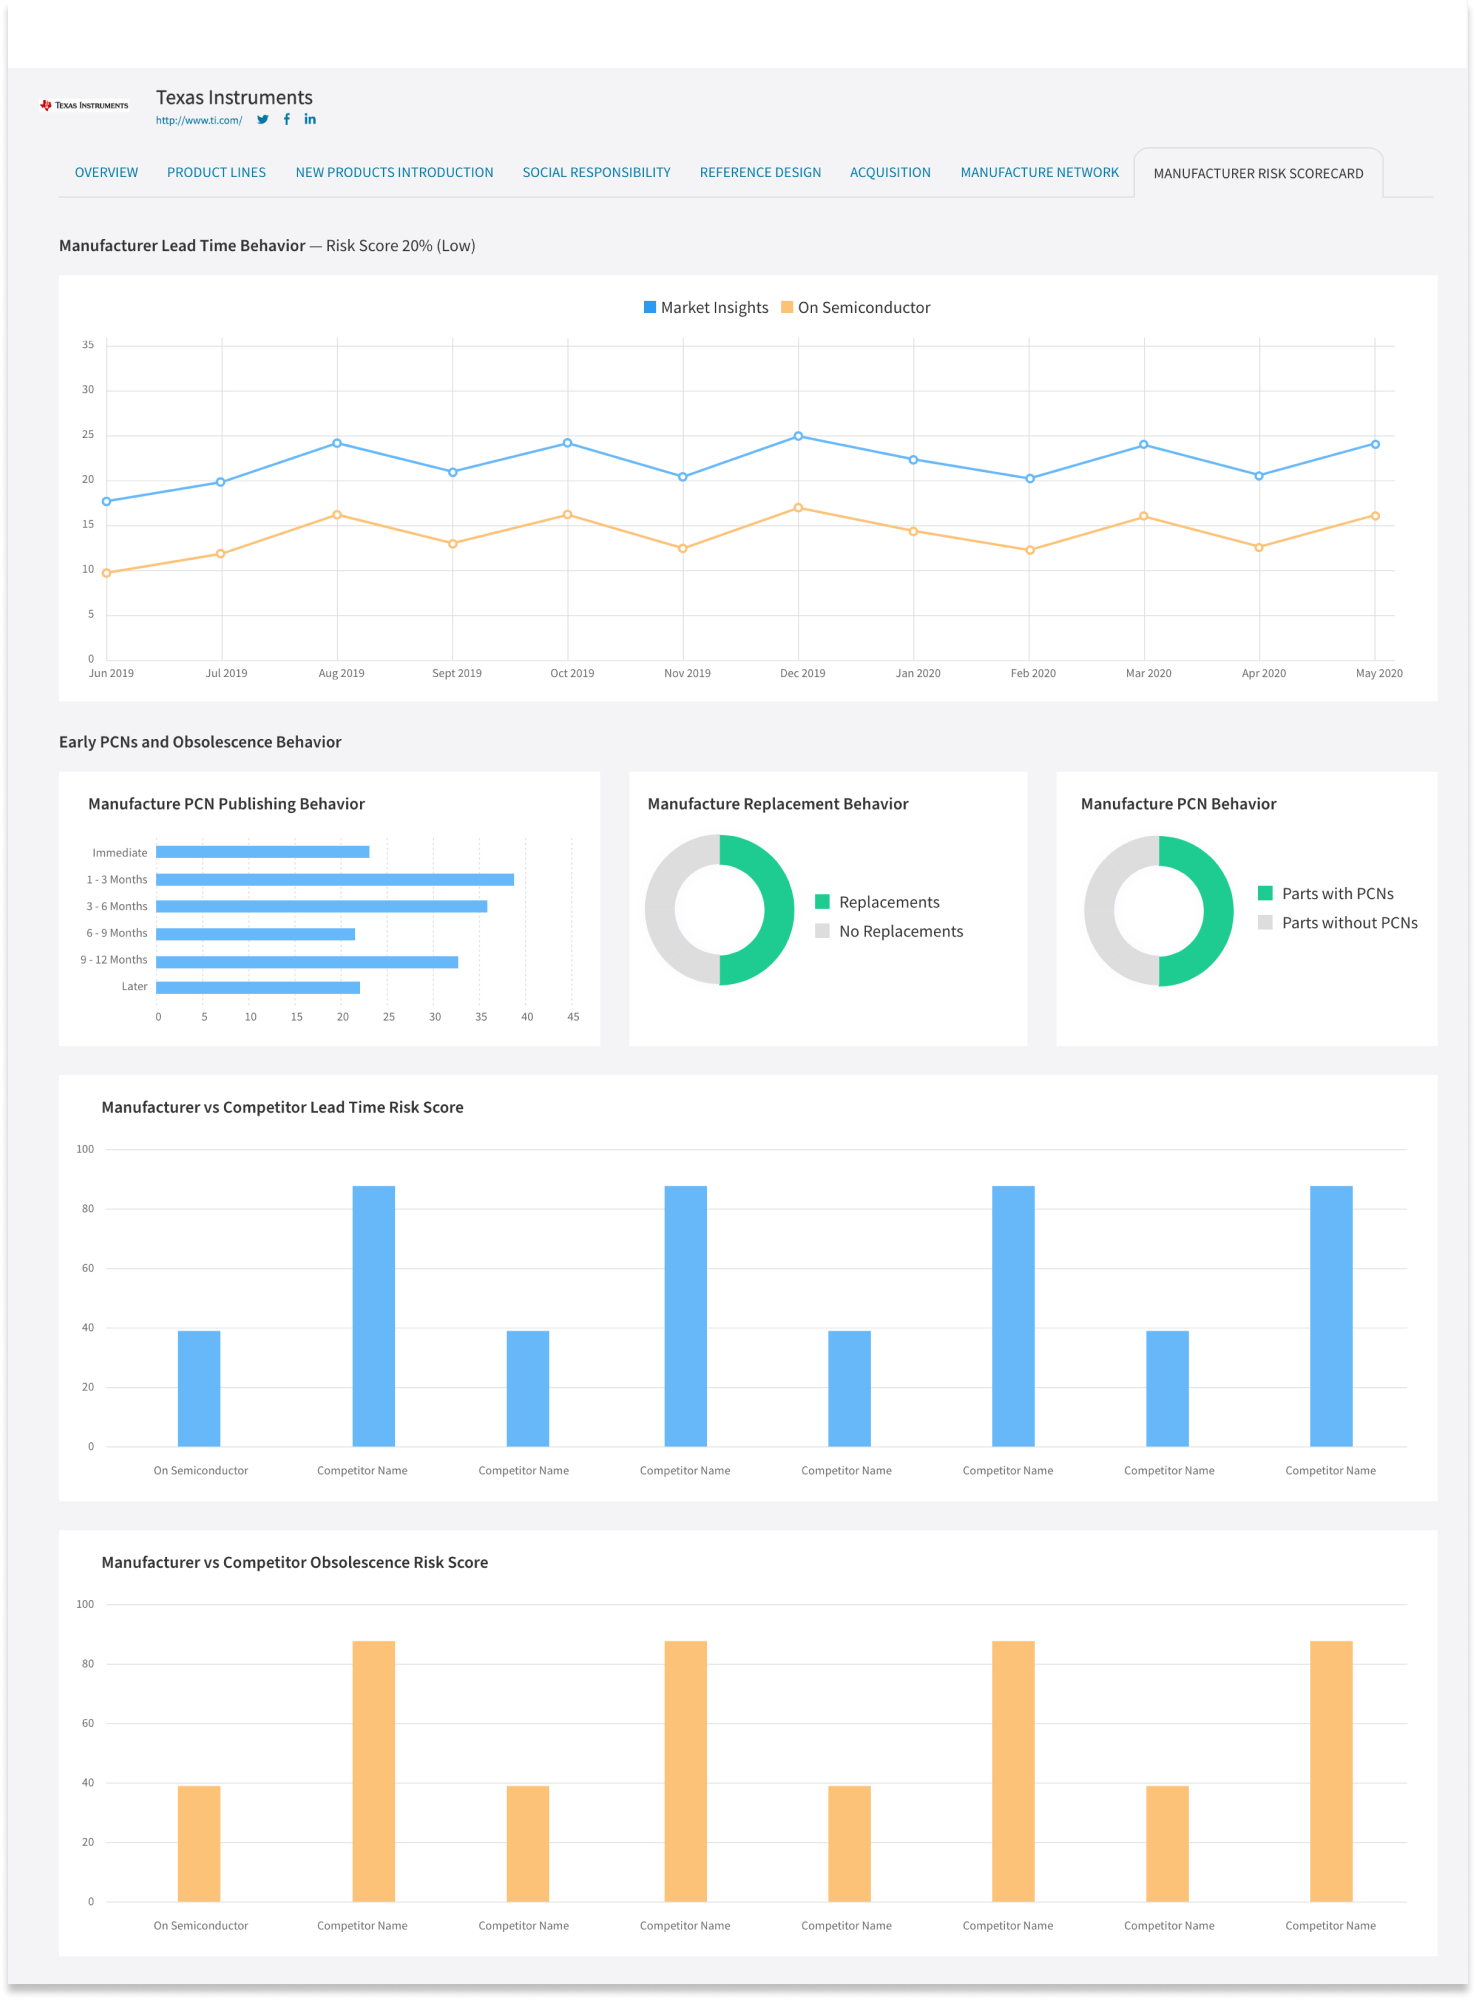Click the gray No Replacements legend swatch
The width and height of the screenshot is (1476, 2000).
tap(822, 931)
